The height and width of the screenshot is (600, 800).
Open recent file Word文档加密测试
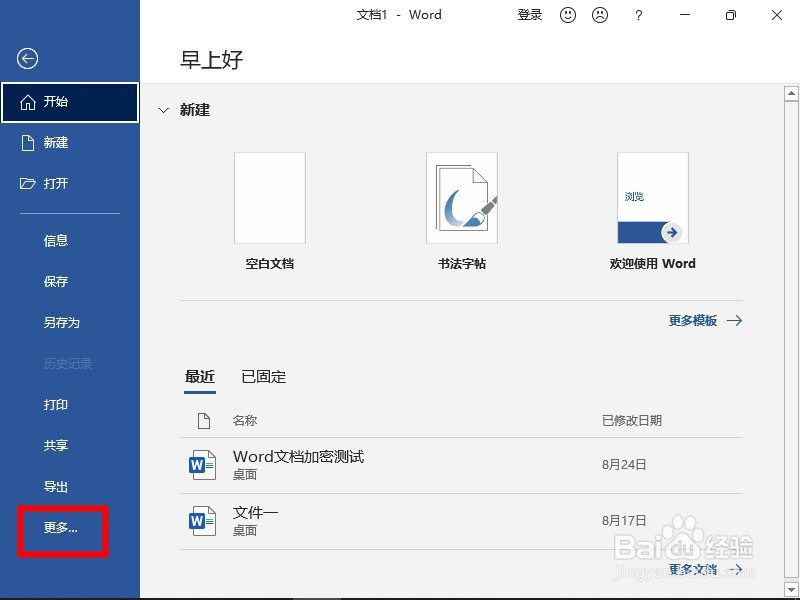pyautogui.click(x=461, y=465)
